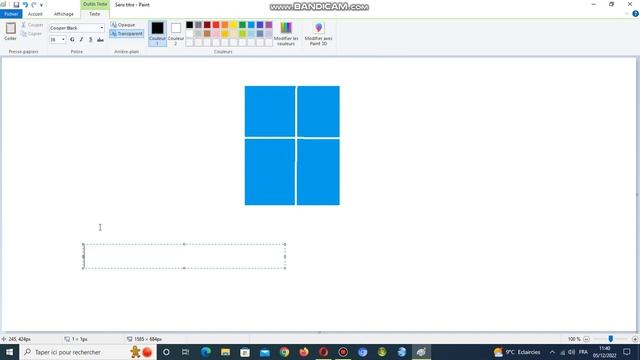
Task: Show hidden system tray icons
Action: pyautogui.click(x=552, y=352)
